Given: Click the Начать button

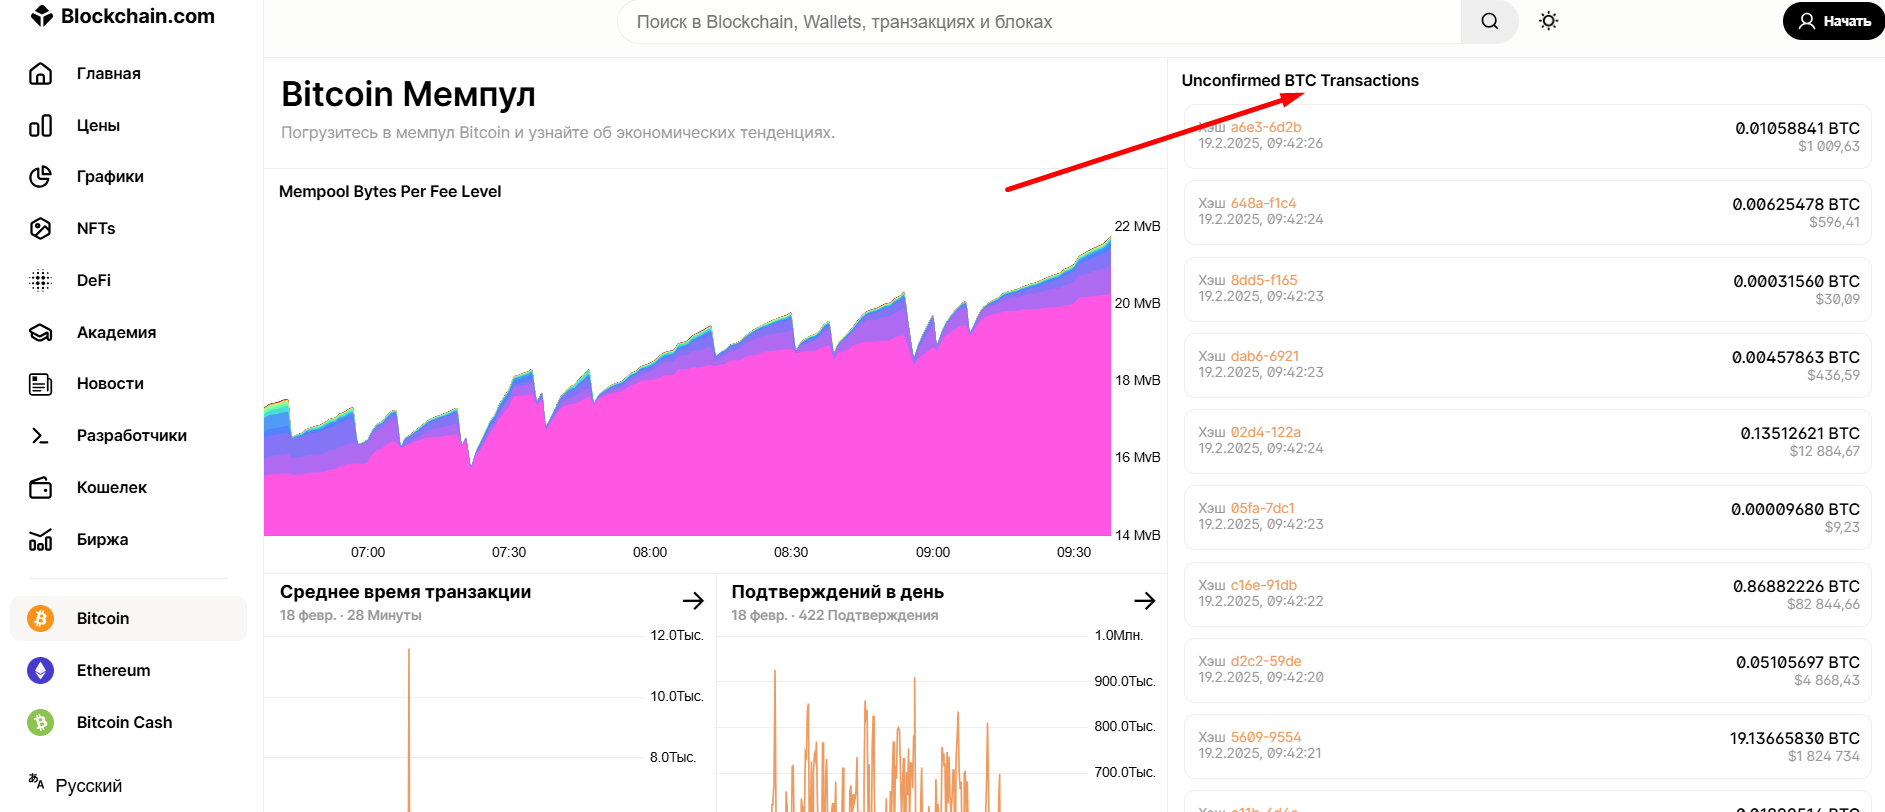Looking at the screenshot, I should 1834,21.
